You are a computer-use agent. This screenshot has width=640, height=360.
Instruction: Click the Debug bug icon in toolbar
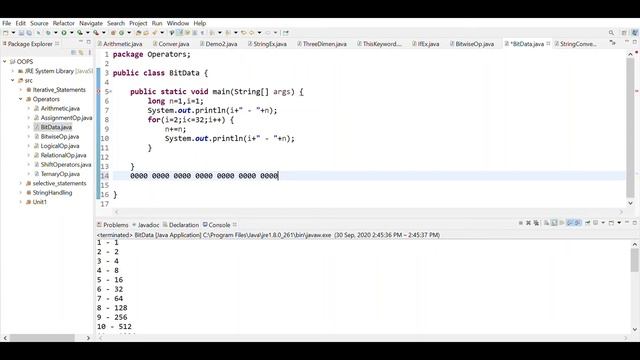point(48,33)
